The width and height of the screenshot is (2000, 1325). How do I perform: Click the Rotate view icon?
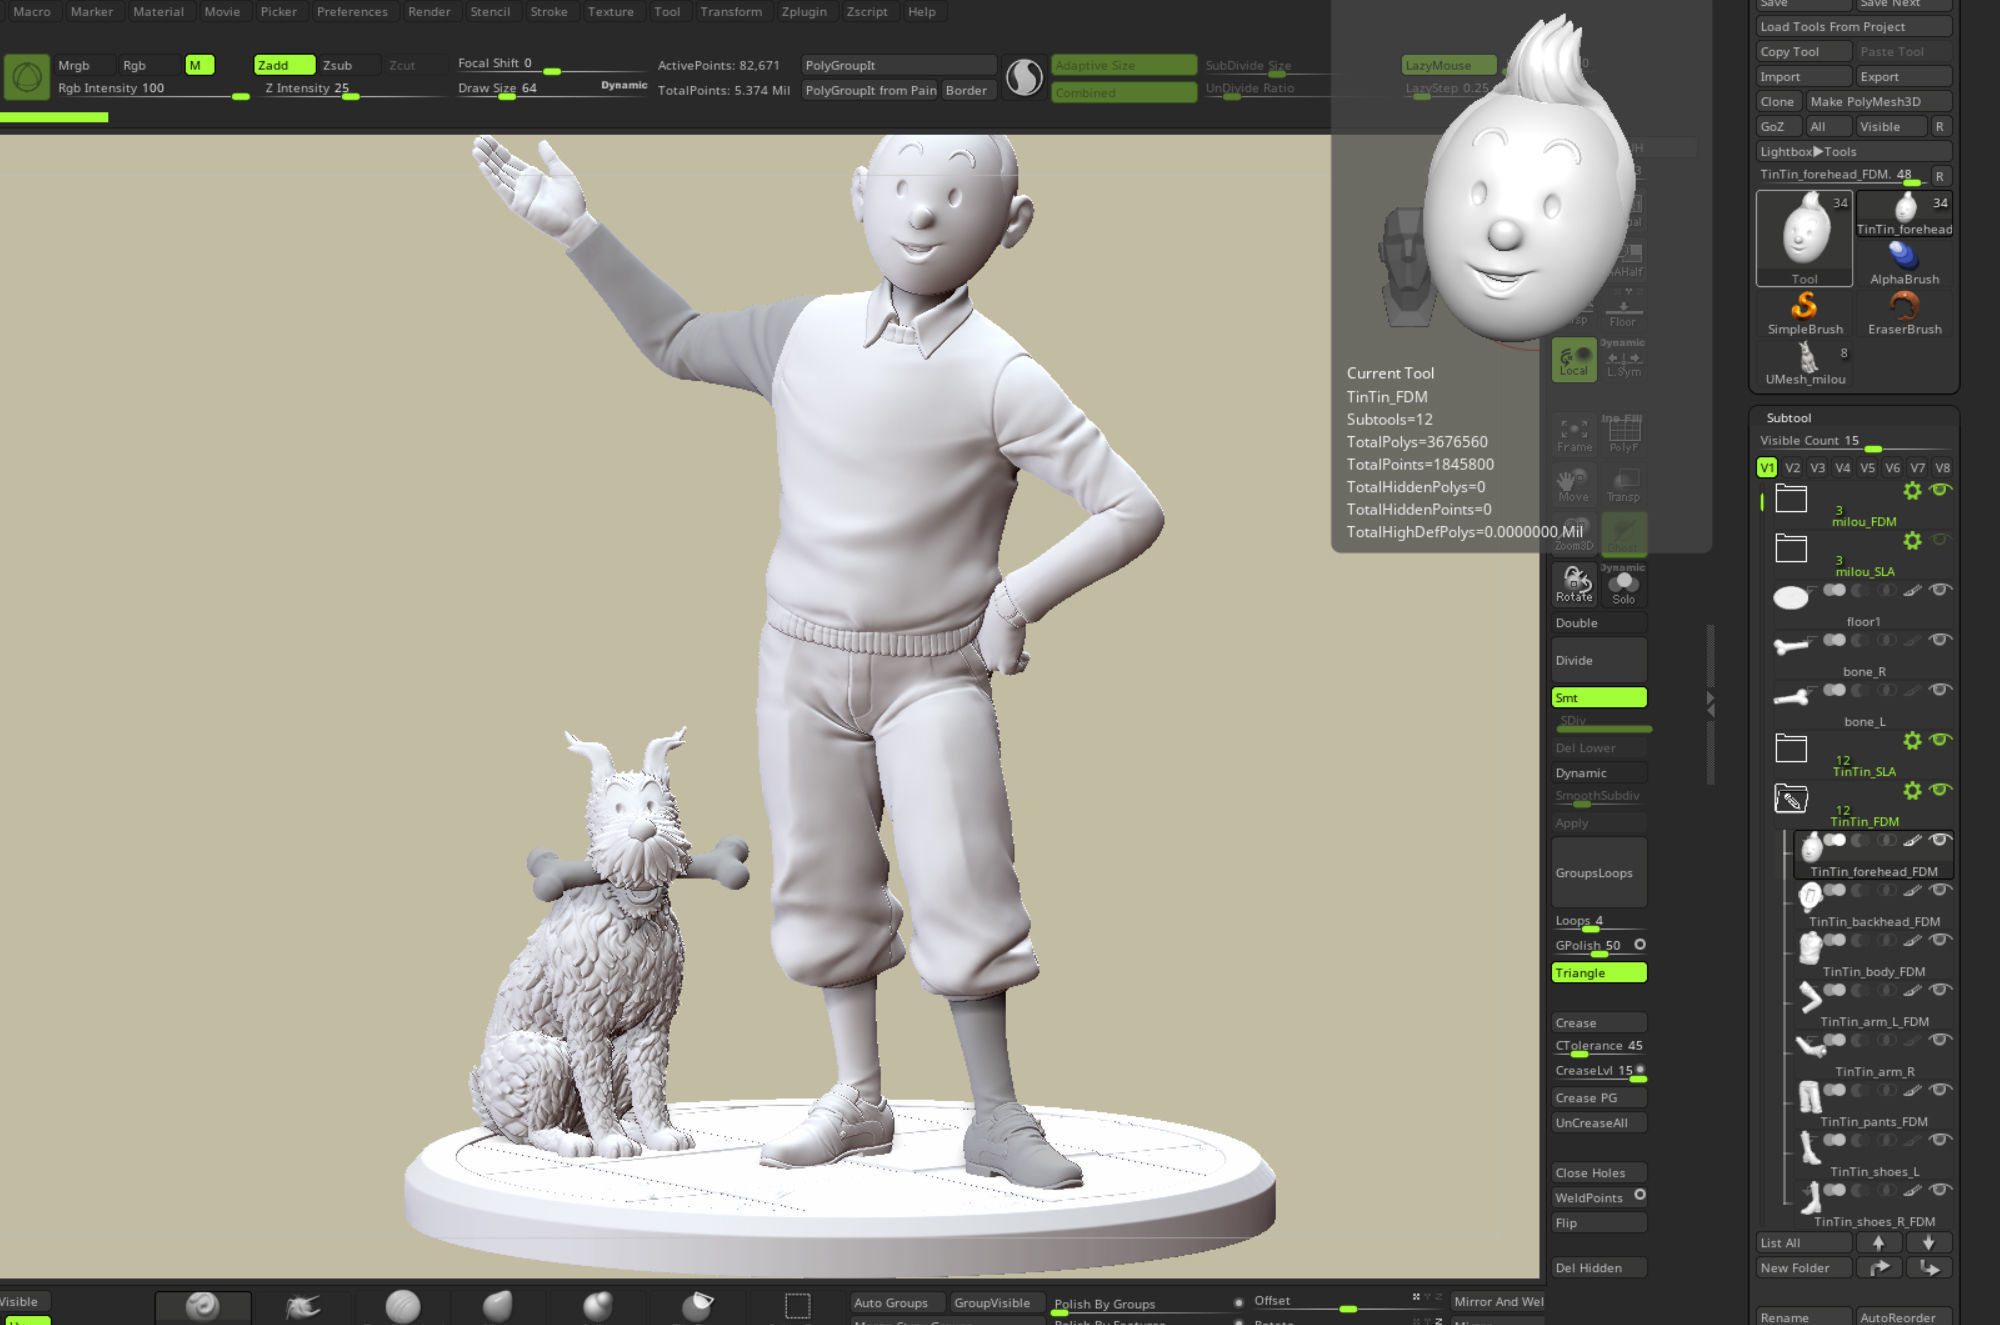[1573, 583]
